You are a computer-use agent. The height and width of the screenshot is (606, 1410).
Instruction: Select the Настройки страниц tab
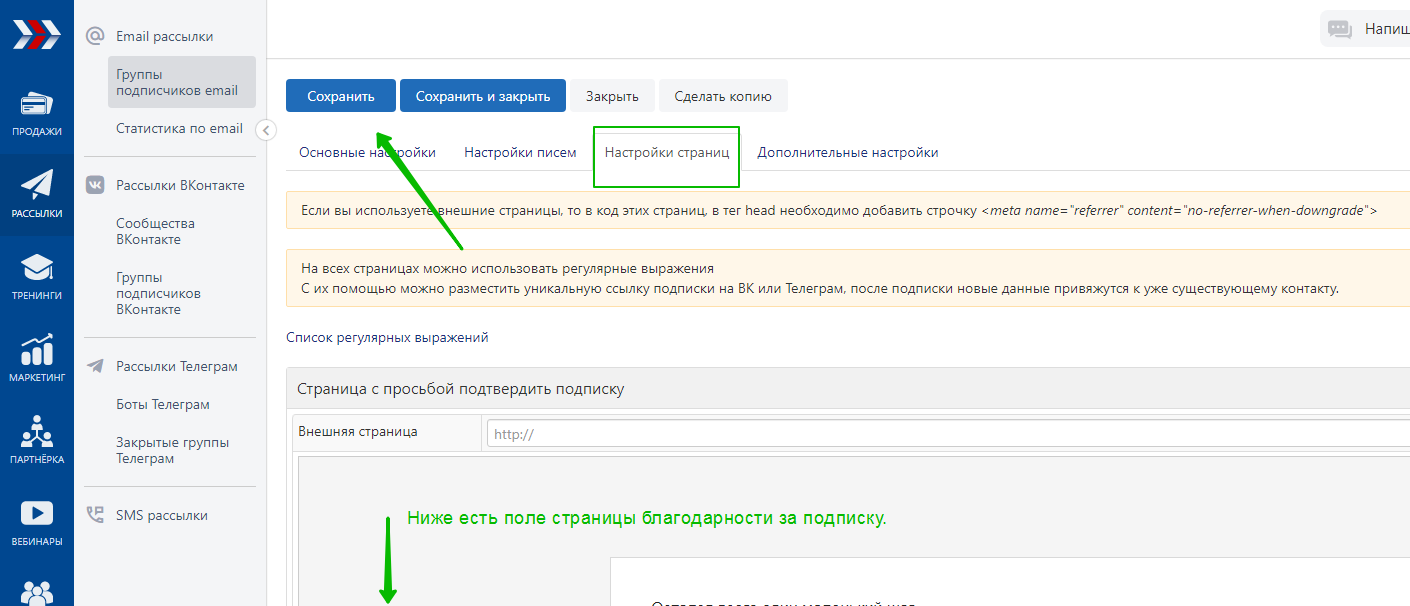point(666,153)
